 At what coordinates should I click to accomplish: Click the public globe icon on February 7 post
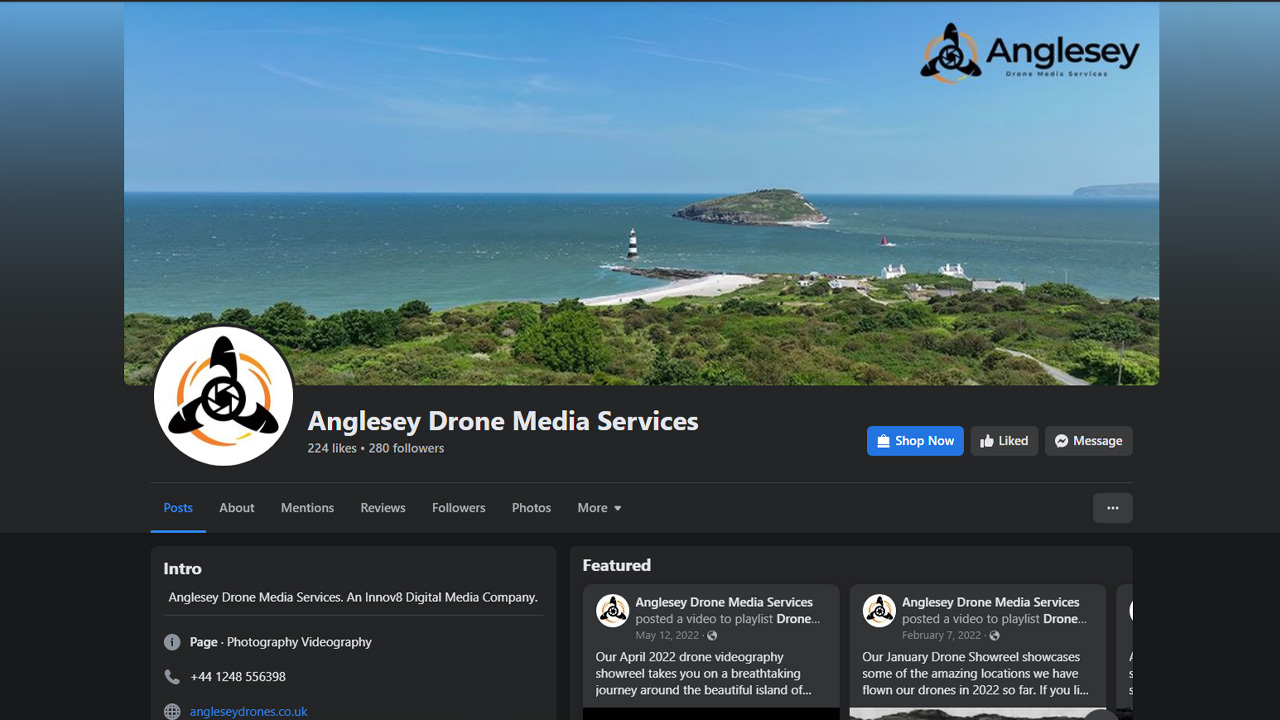994,636
